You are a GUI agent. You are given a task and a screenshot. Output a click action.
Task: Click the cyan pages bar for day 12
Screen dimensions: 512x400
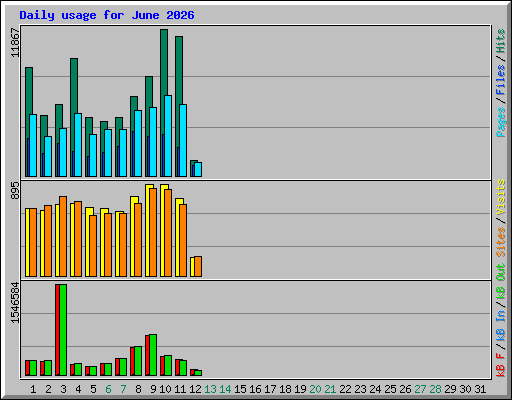coord(198,170)
